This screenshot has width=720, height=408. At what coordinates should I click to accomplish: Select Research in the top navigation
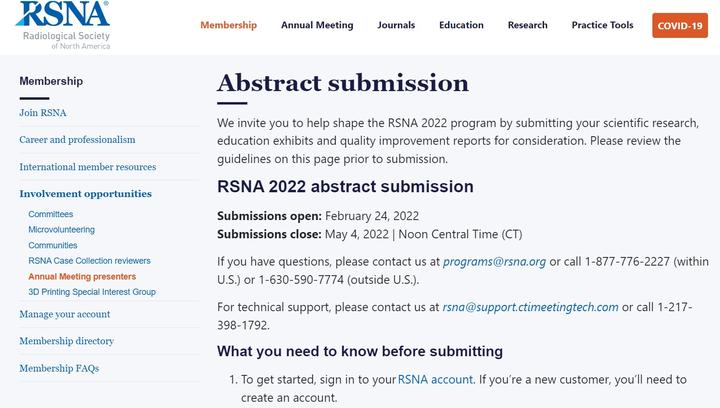tap(527, 25)
